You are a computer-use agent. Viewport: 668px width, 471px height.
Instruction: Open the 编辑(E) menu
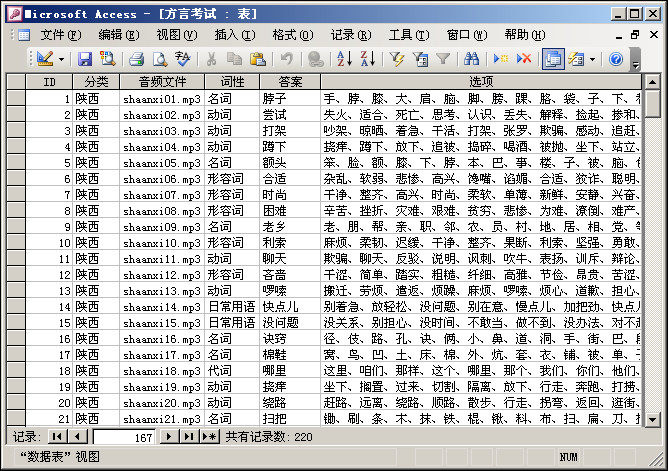[x=118, y=35]
